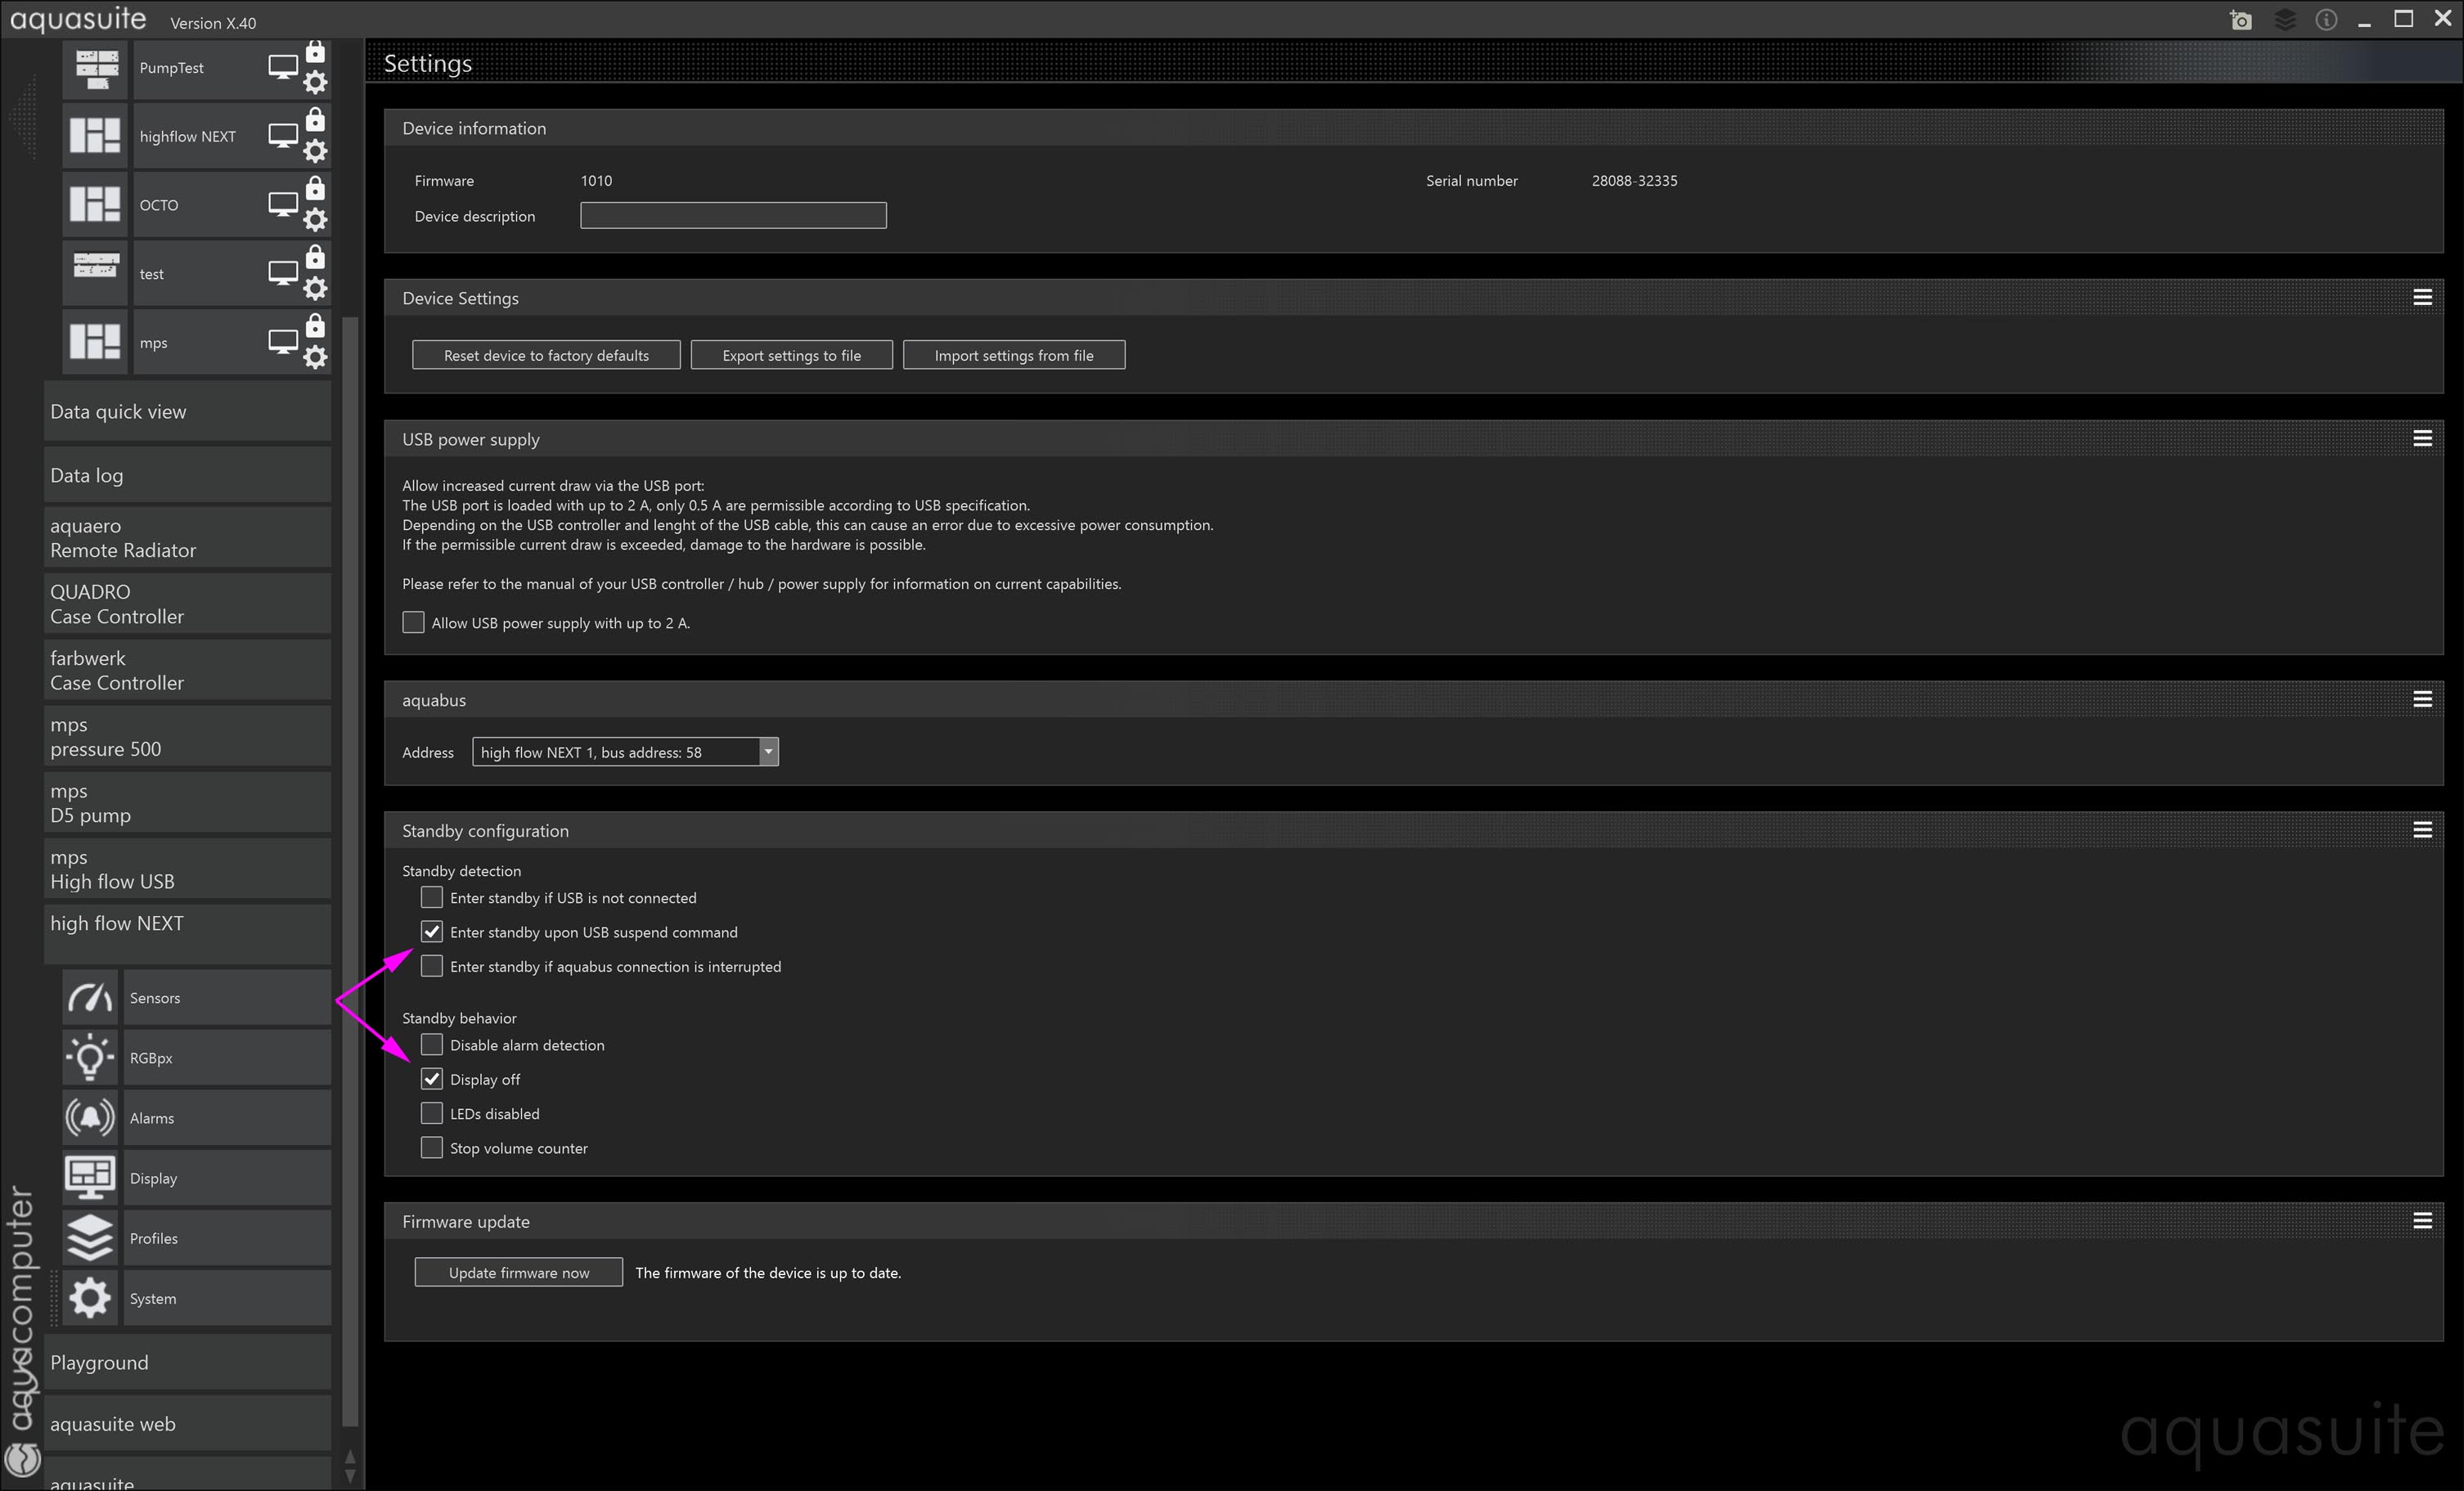
Task: Enable Allow USB power supply up to 2 A
Action: coord(413,622)
